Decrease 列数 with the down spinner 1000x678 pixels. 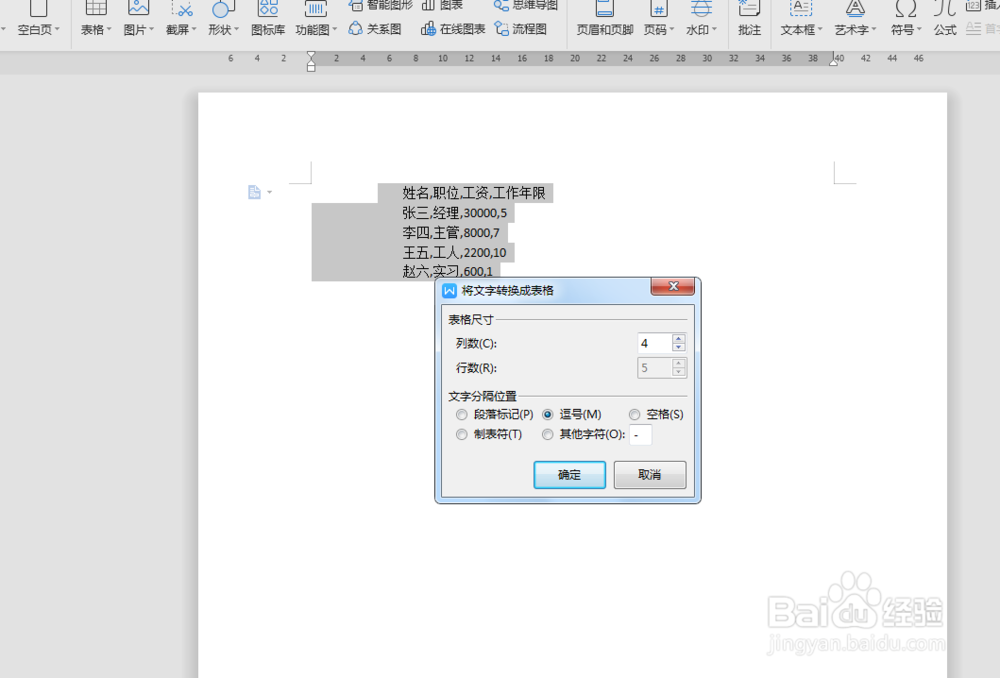coord(679,348)
